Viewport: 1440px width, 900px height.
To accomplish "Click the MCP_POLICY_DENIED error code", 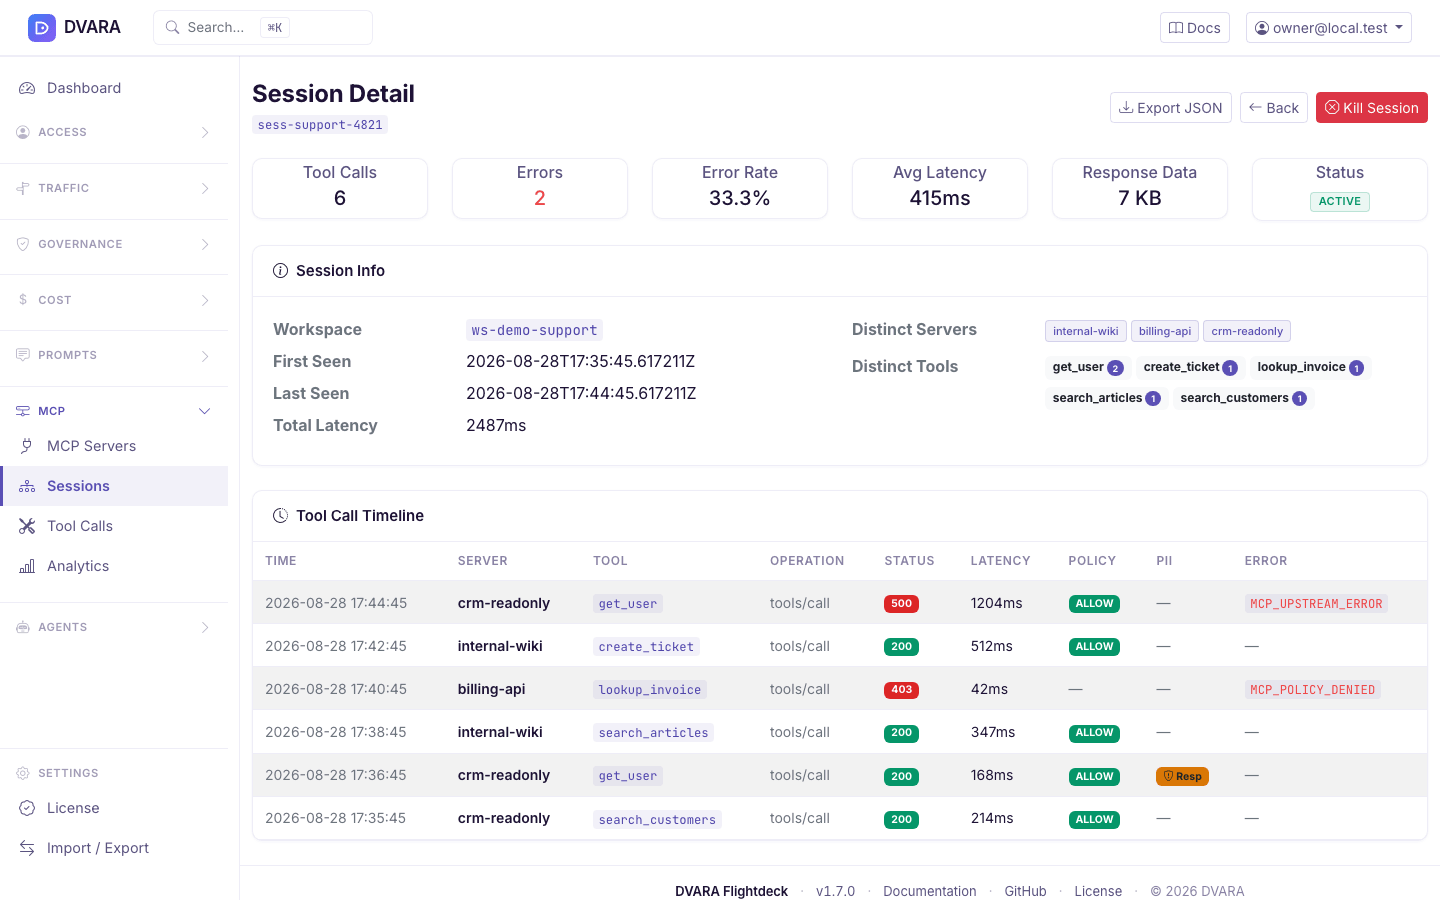I will click(x=1312, y=690).
